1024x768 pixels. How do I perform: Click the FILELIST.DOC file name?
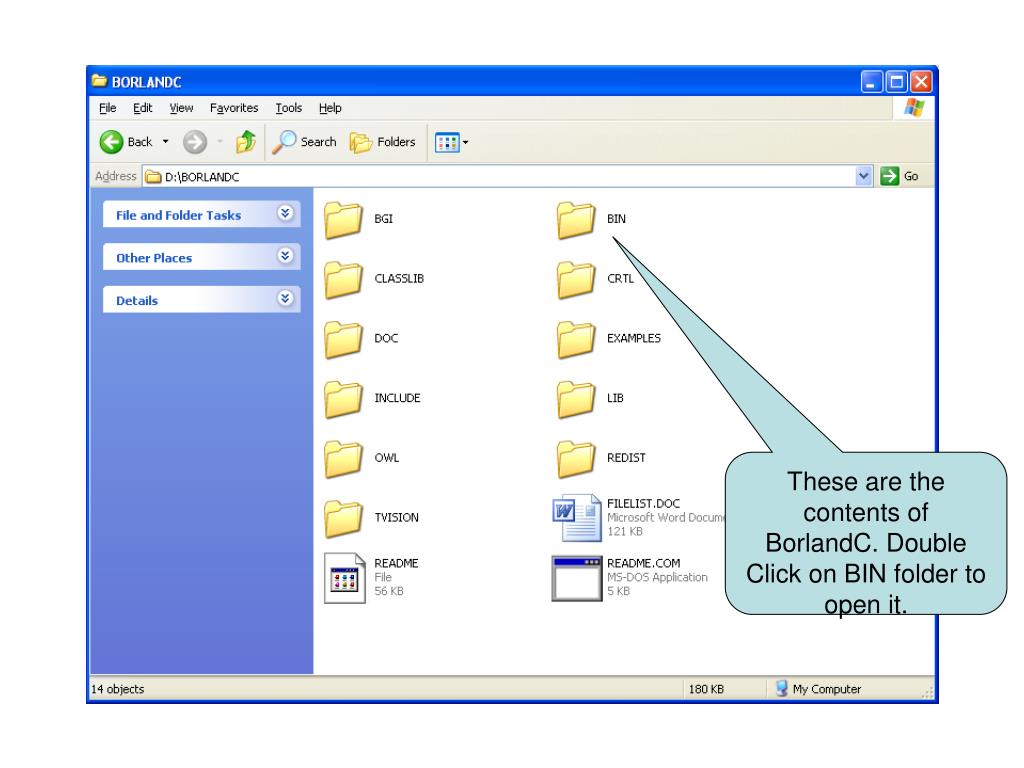[x=643, y=504]
